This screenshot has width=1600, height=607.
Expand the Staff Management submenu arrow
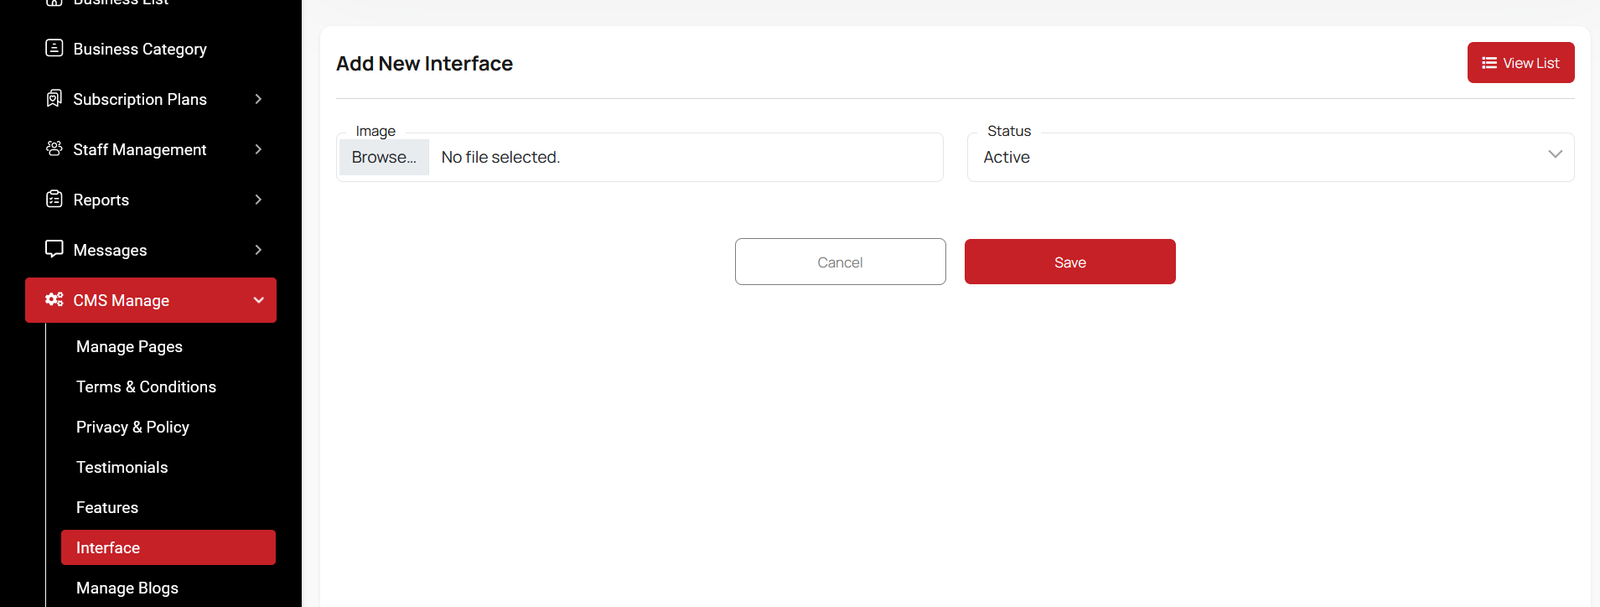click(258, 149)
